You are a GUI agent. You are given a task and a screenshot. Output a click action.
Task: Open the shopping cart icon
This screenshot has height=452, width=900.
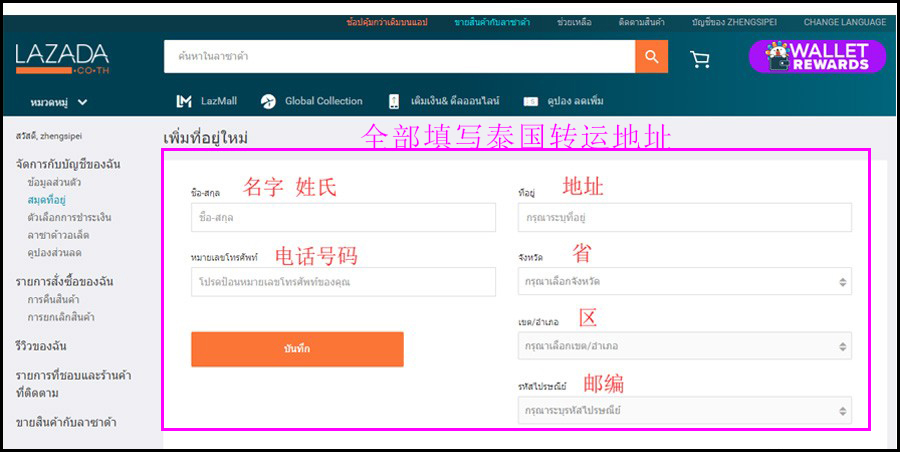point(700,59)
